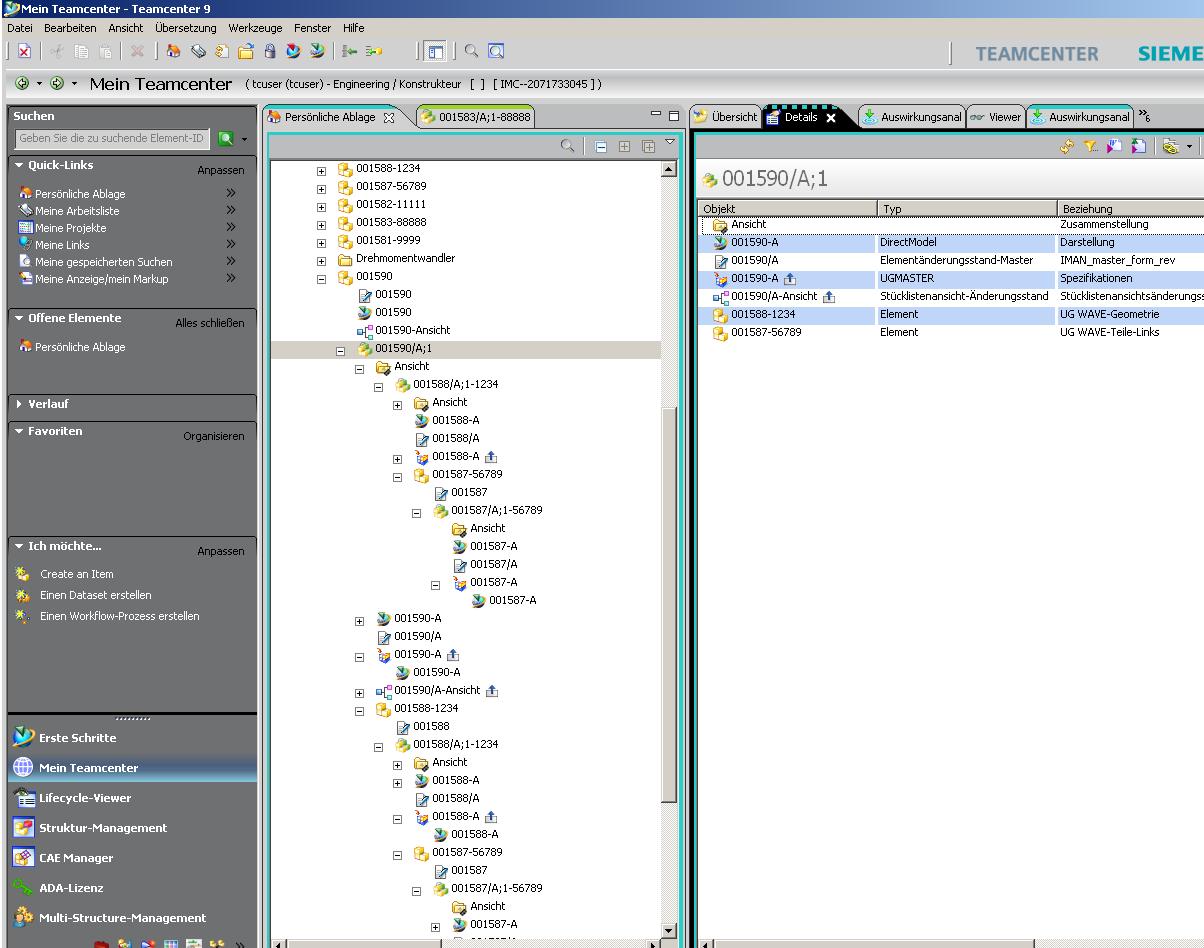
Task: Collapse the Ich möchte section
Action: pos(19,546)
